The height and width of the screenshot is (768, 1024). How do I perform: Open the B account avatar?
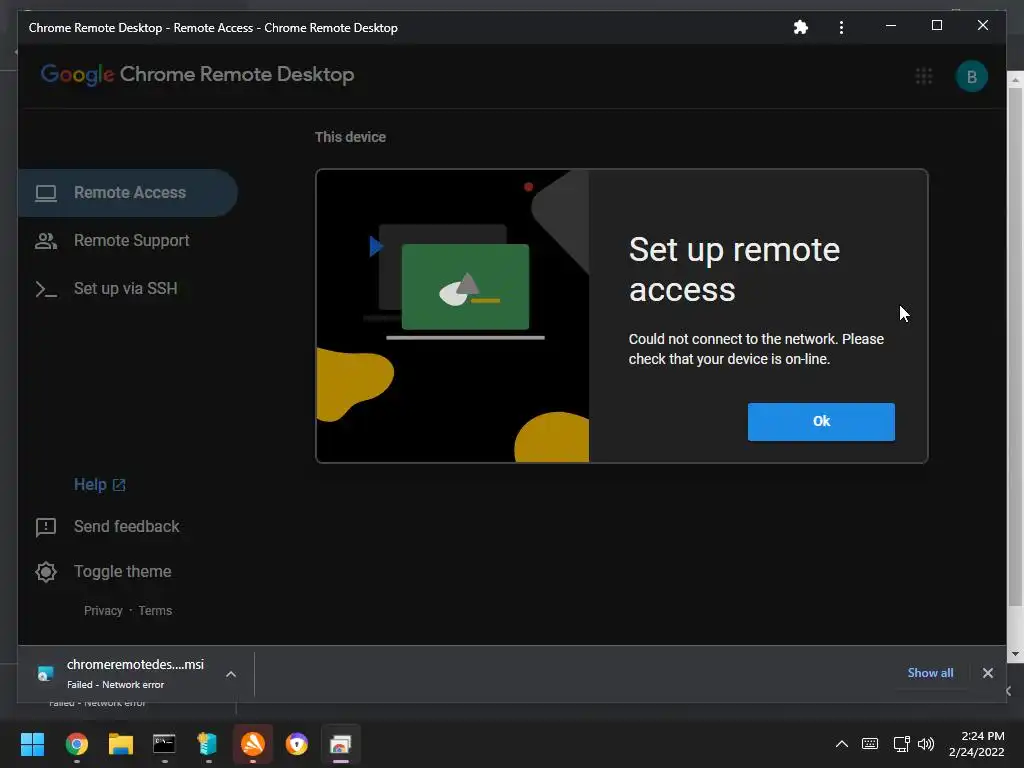tap(971, 76)
